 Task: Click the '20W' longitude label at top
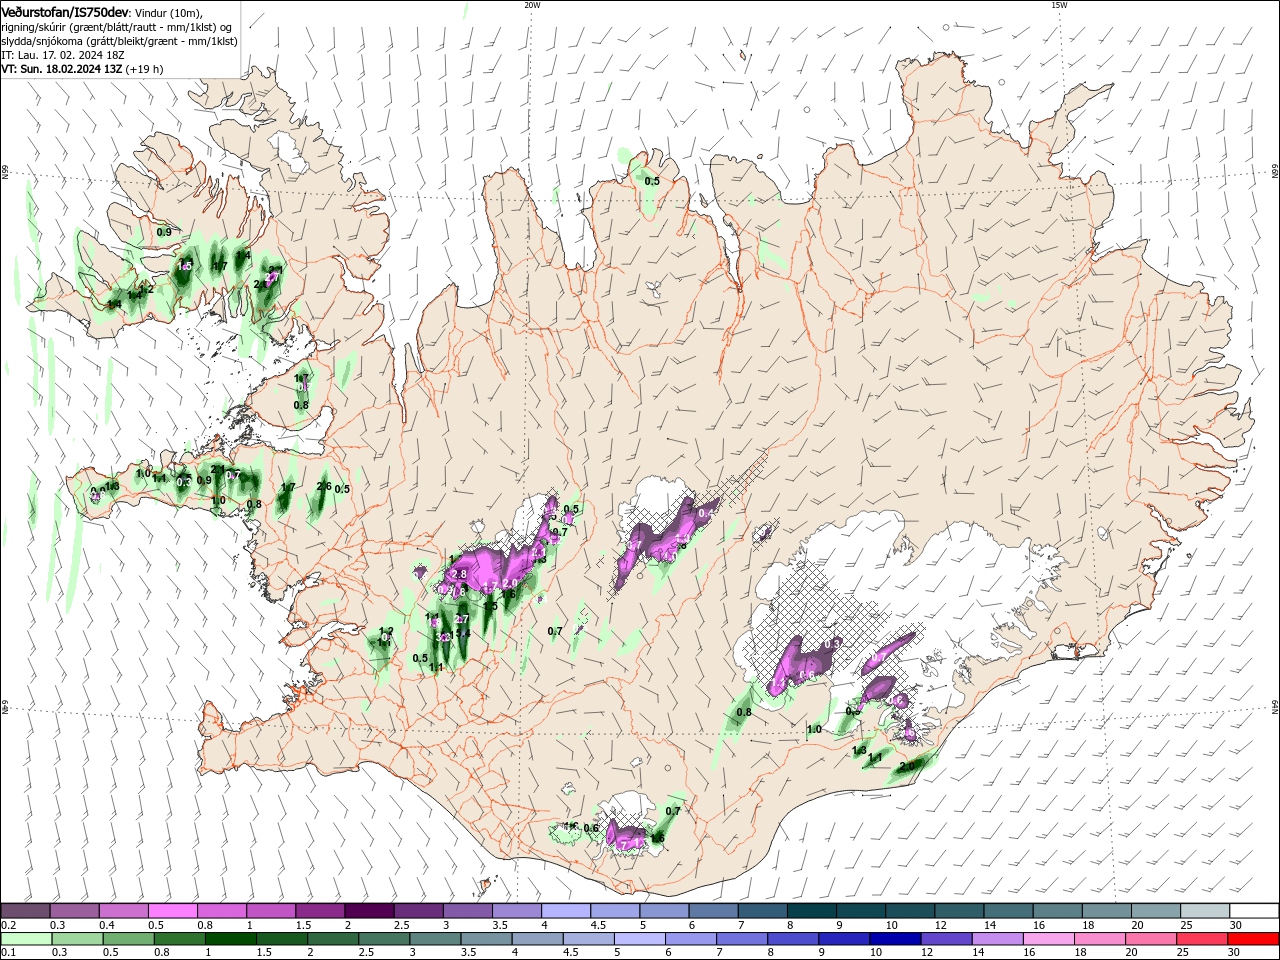pyautogui.click(x=532, y=5)
